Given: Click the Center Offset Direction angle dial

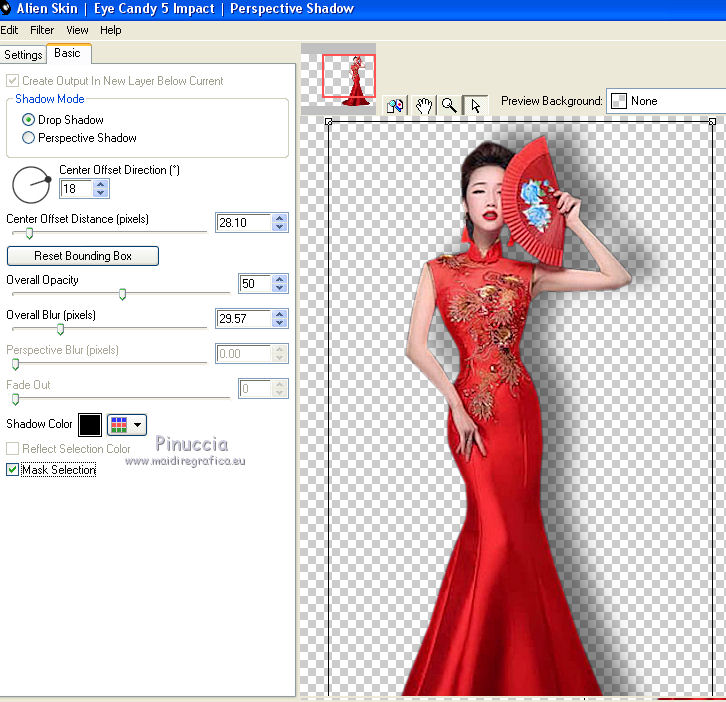Looking at the screenshot, I should pos(31,185).
